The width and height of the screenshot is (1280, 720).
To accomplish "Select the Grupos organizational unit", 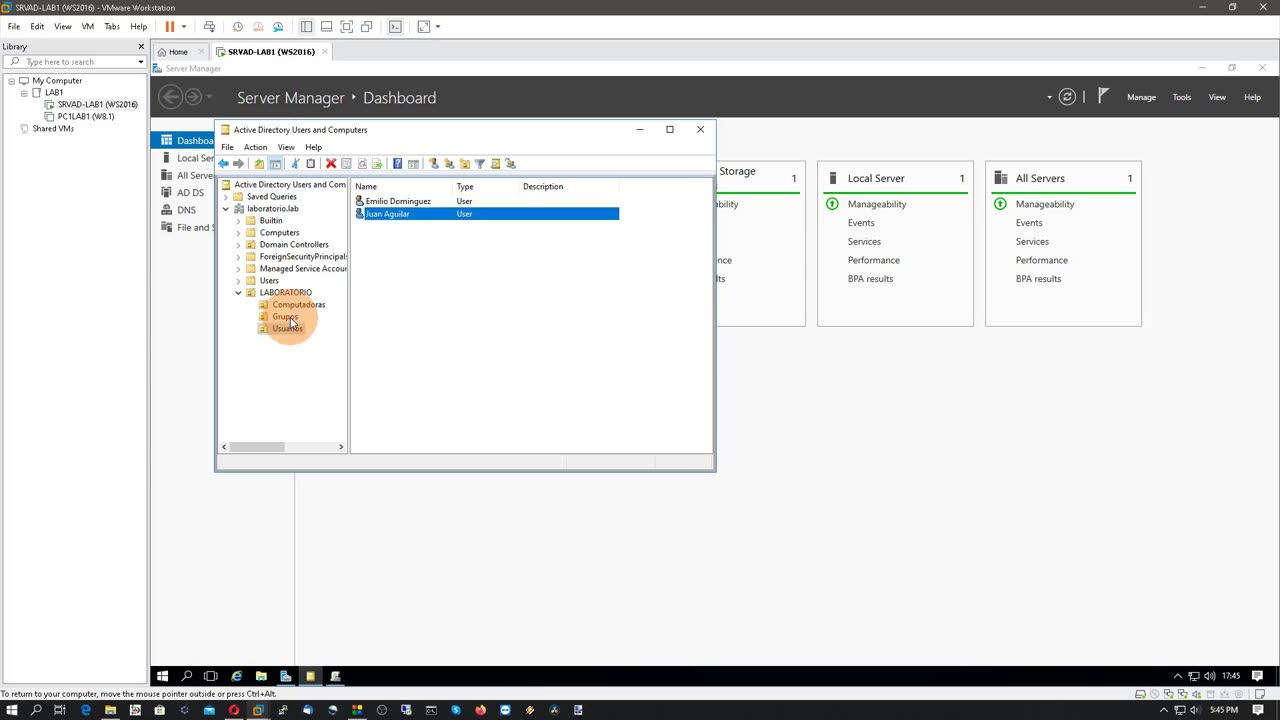I will pyautogui.click(x=284, y=317).
